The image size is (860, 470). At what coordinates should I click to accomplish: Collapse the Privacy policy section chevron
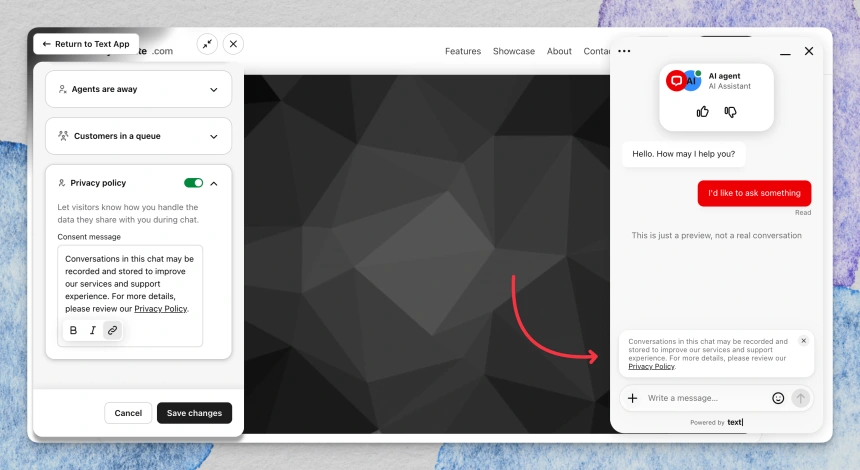tap(214, 183)
